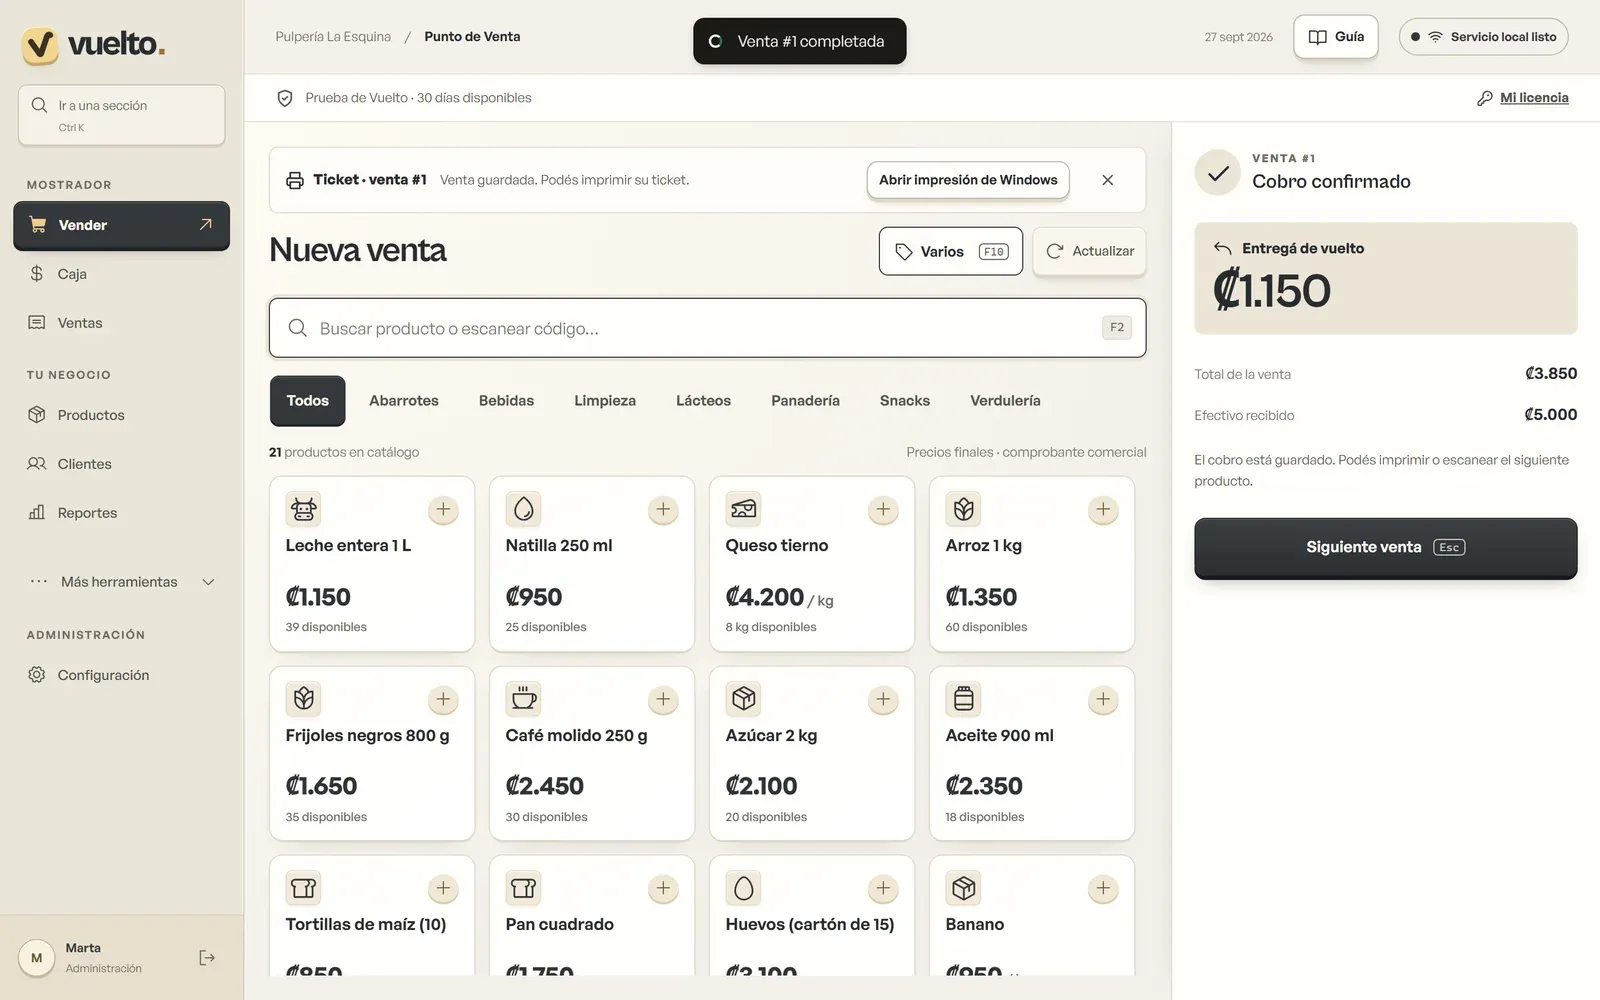
Task: Click the shield icon beside Prueba de Vuelto
Action: [285, 98]
